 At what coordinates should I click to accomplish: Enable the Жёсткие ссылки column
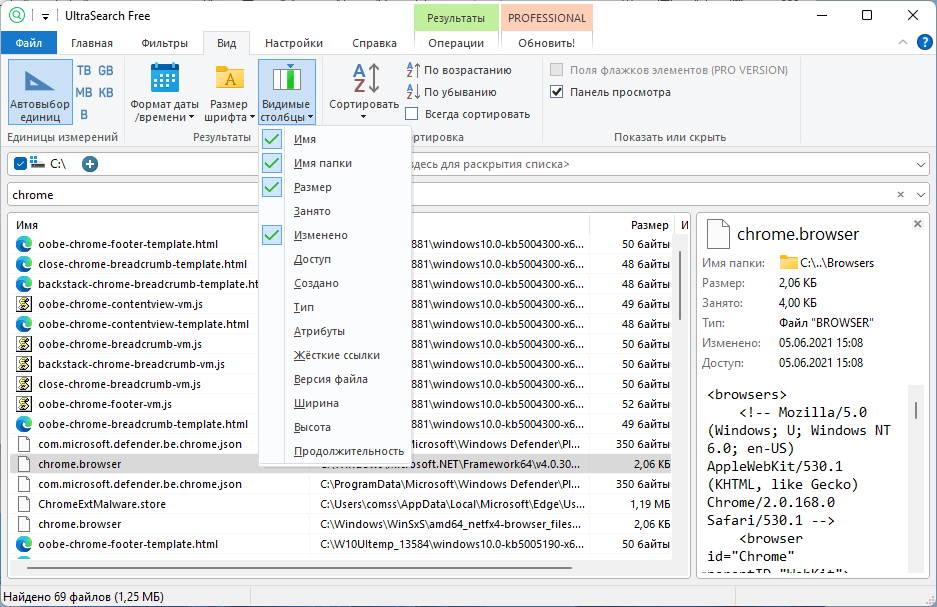pyautogui.click(x=335, y=355)
